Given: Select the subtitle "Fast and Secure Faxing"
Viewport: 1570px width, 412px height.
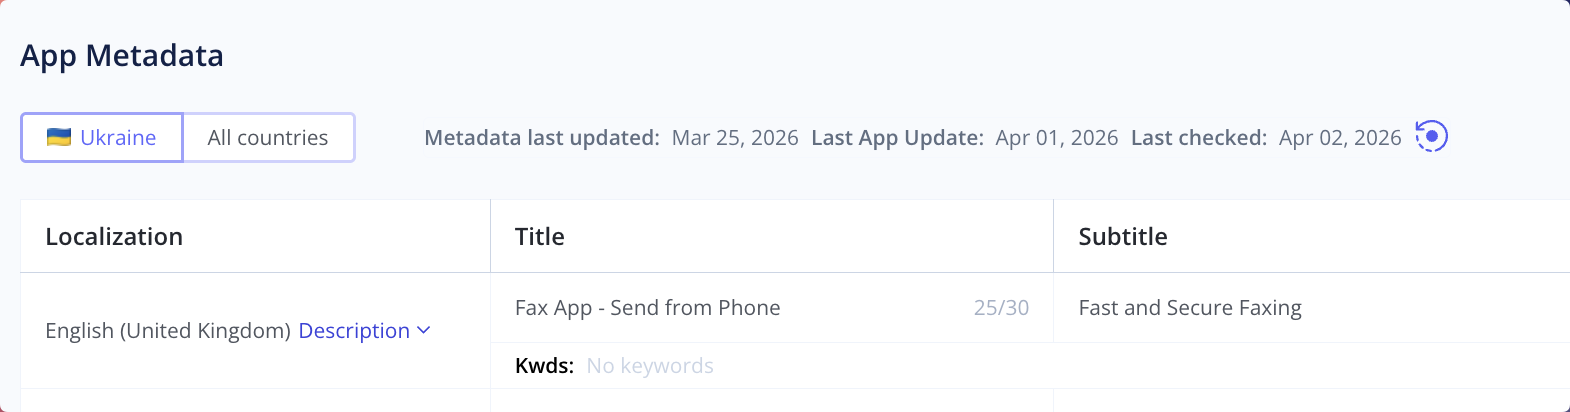Looking at the screenshot, I should (x=1190, y=307).
